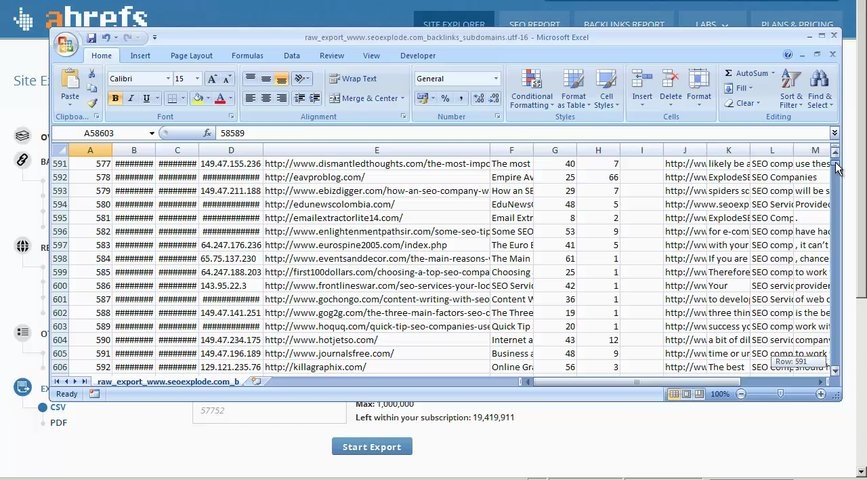Activate the Format Painter brush

click(x=92, y=103)
